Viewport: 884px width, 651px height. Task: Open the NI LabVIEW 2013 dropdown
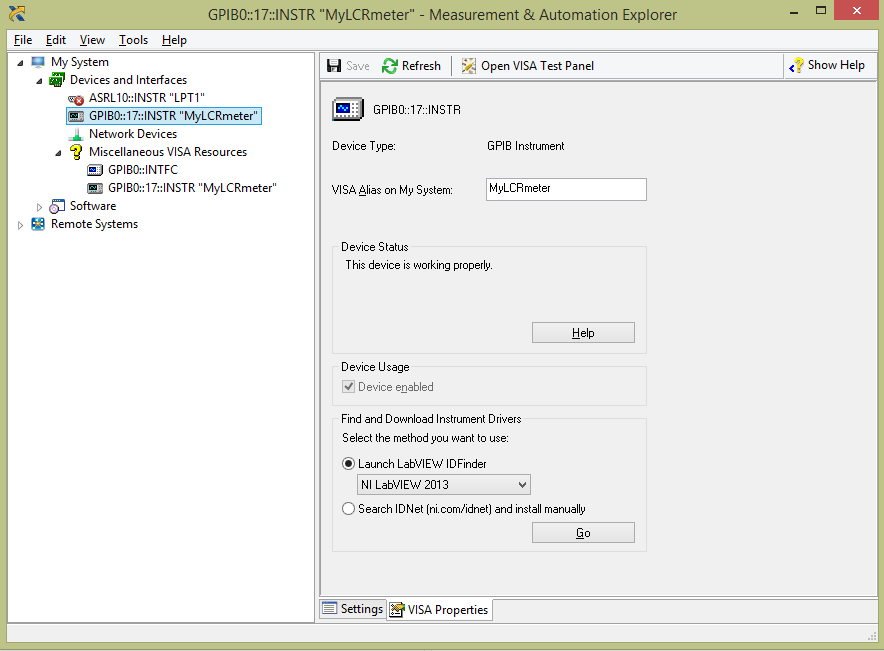coord(444,485)
